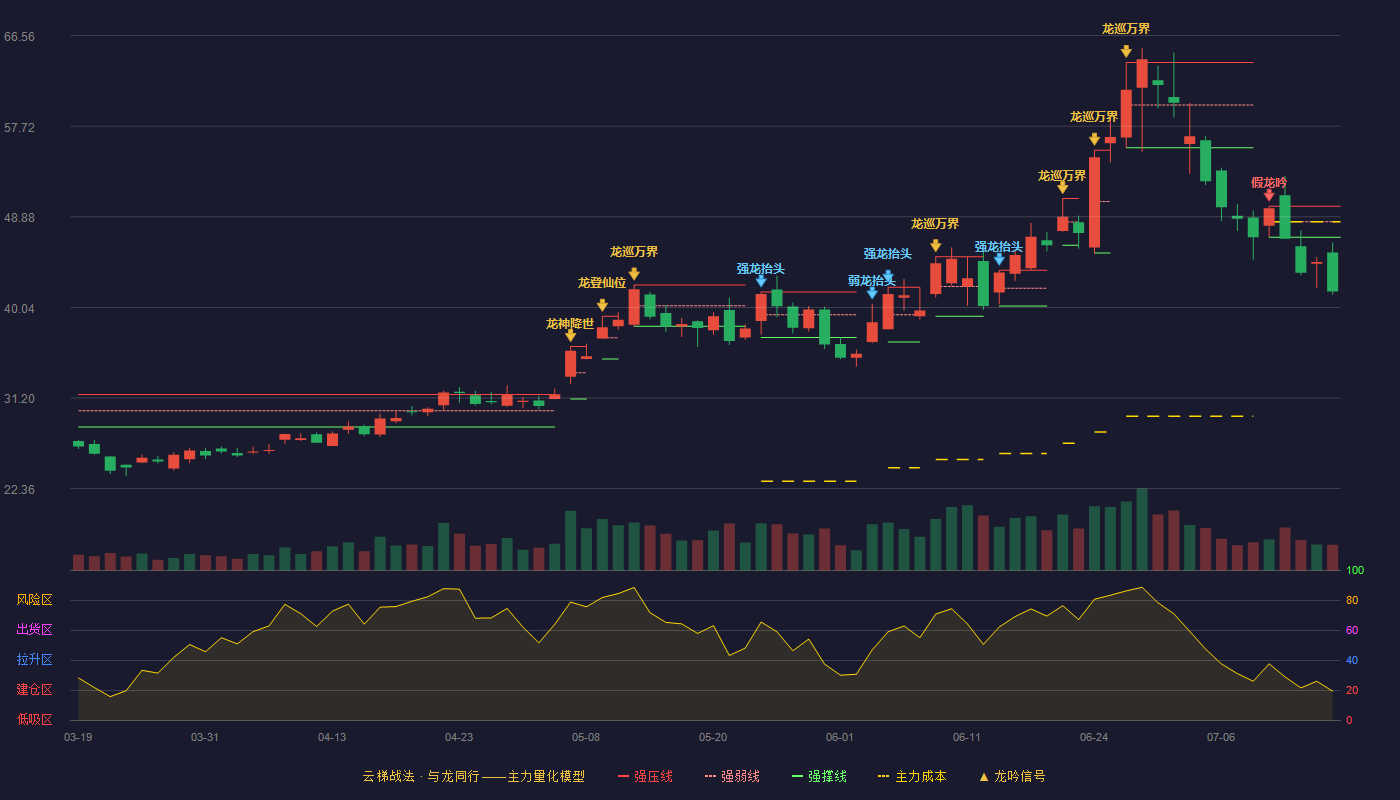
Task: Click the orange 80 indicator axis value
Action: click(x=1352, y=600)
